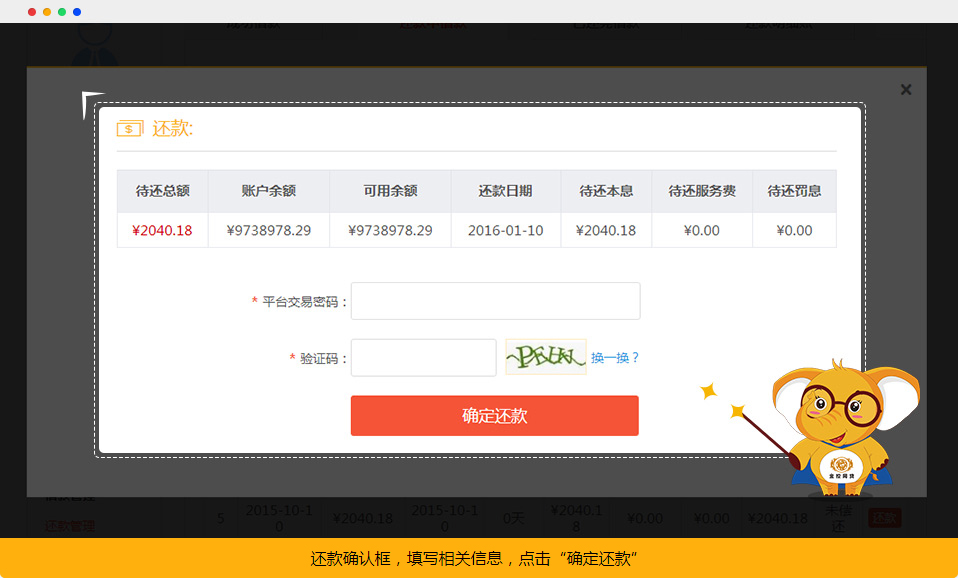Close the repayment dialog with the X
Image resolution: width=958 pixels, height=578 pixels.
(x=906, y=90)
